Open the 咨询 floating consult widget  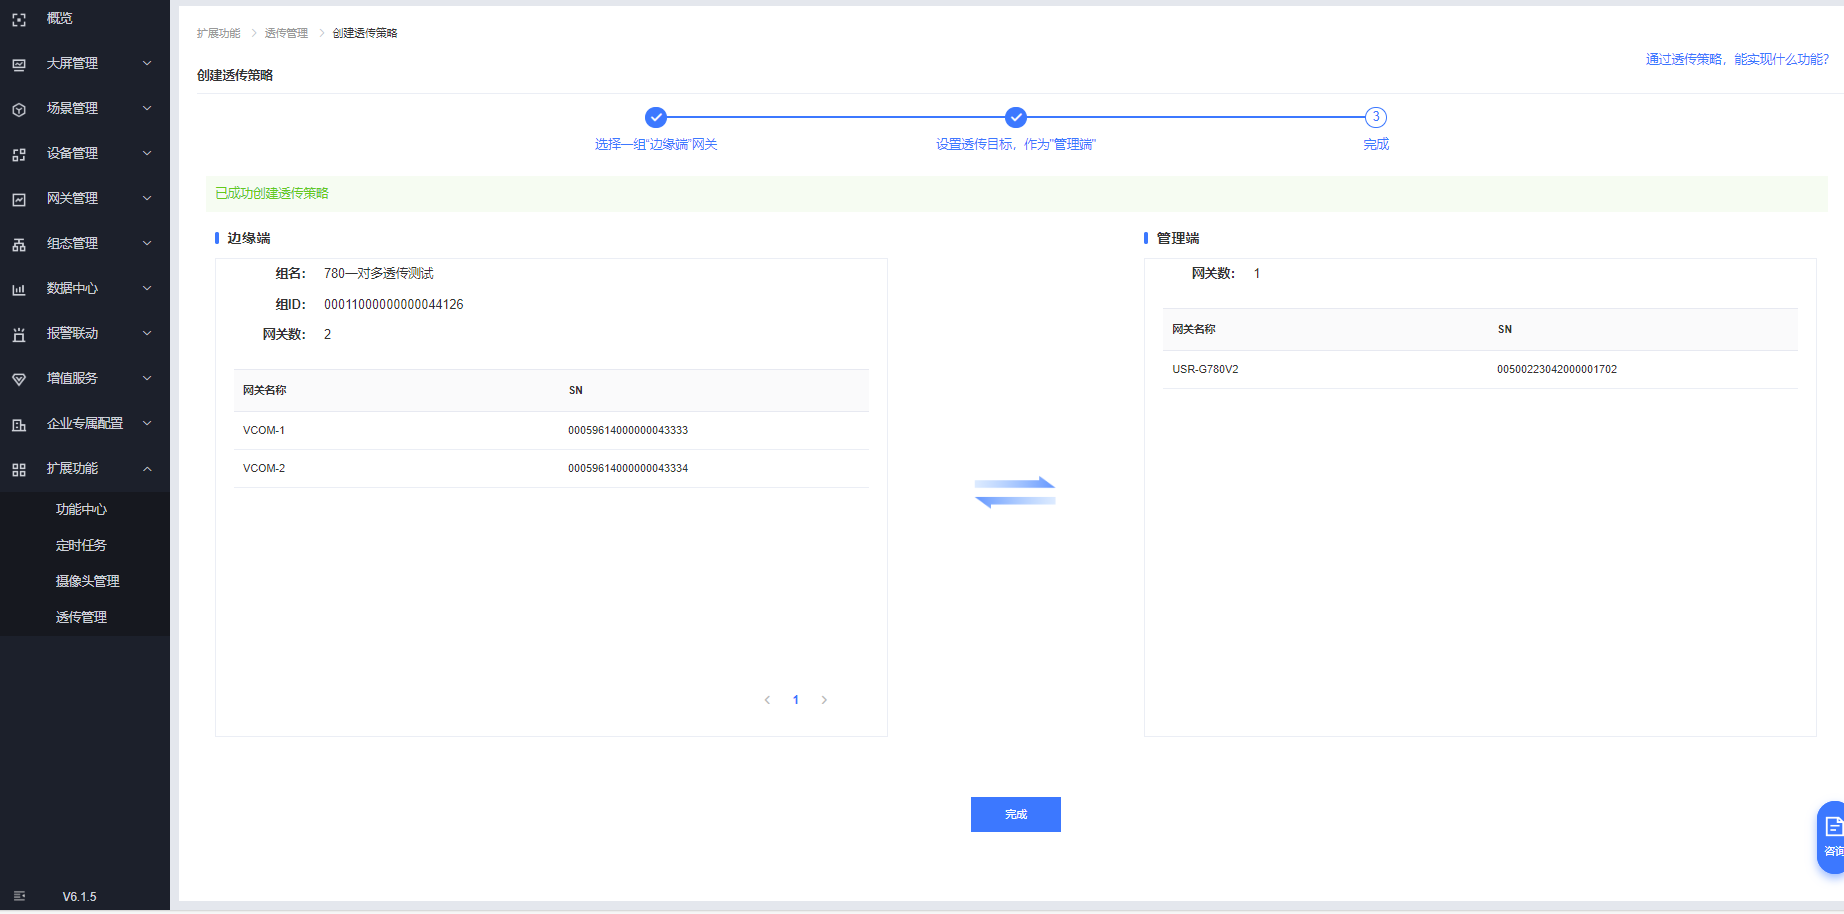click(1831, 836)
